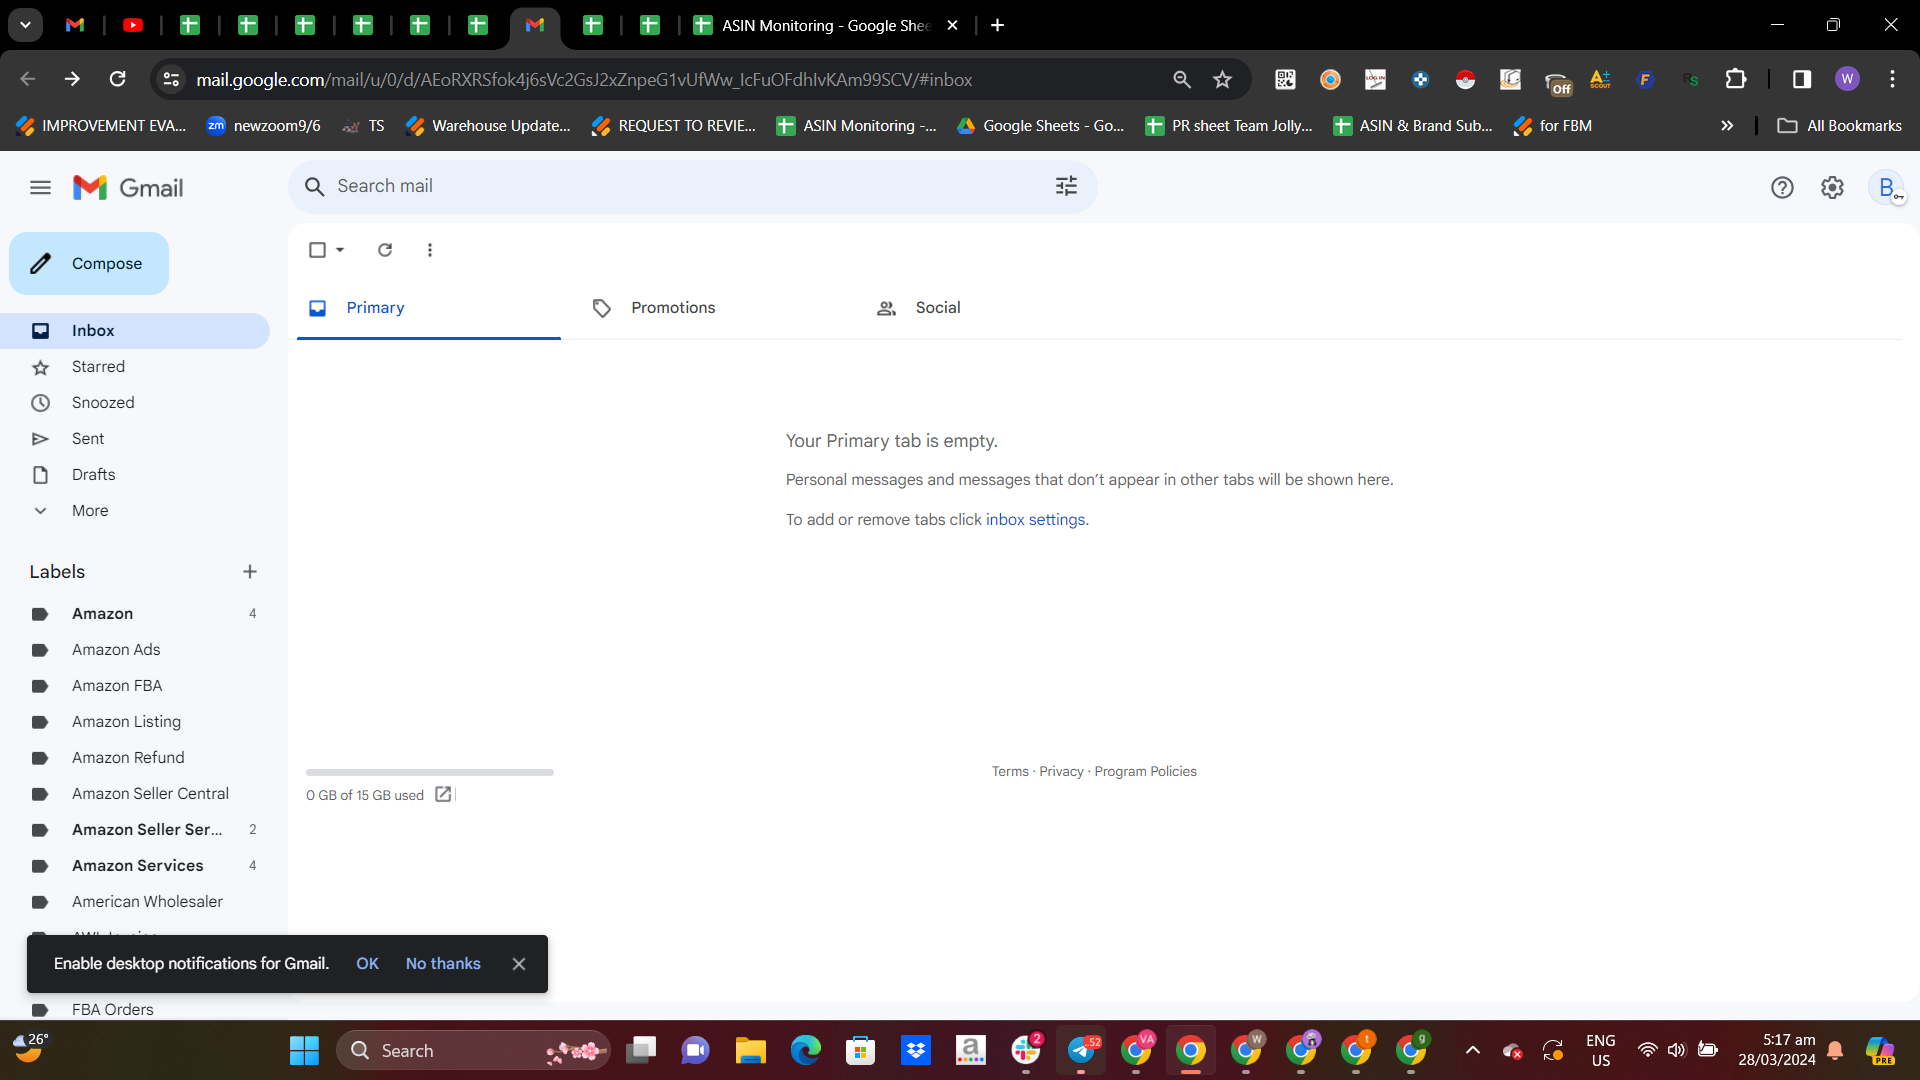This screenshot has height=1080, width=1920.
Task: Click the Gmail logo
Action: pos(128,187)
